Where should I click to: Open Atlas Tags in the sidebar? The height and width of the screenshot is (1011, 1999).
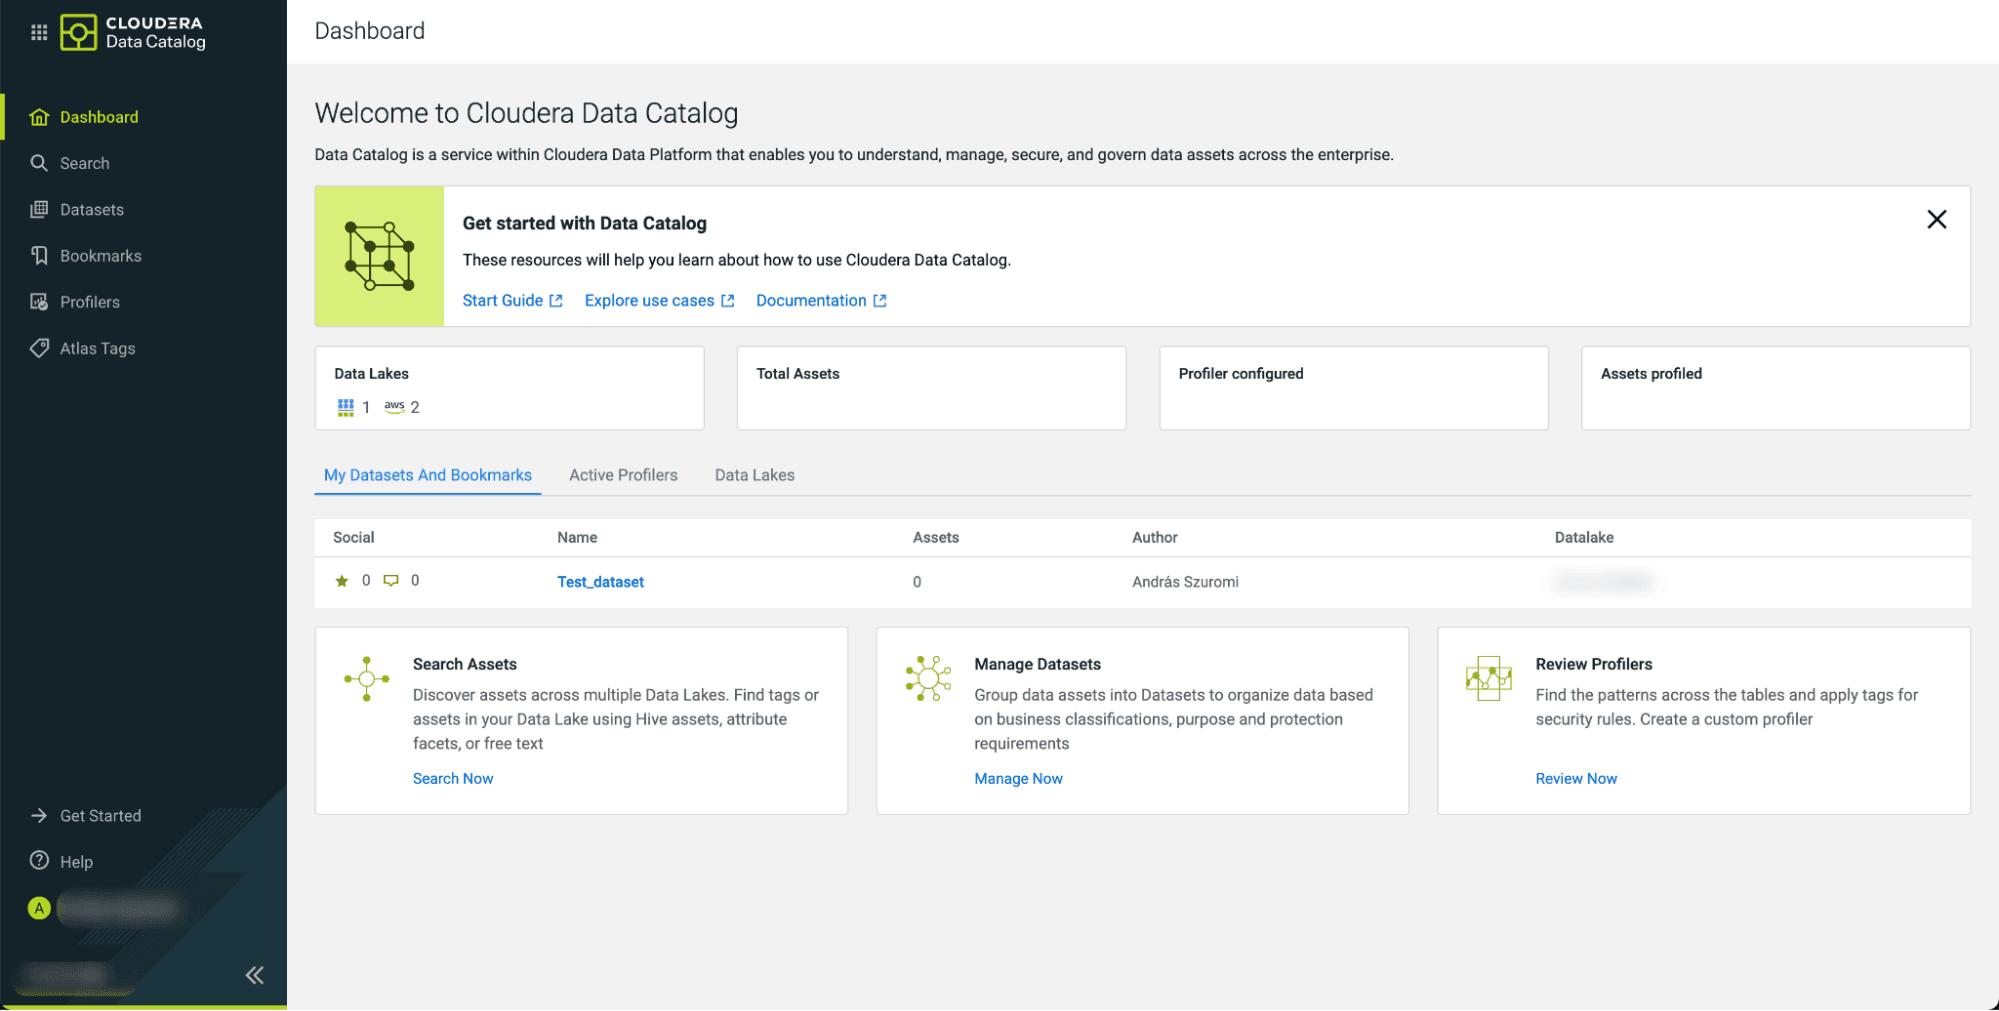point(97,348)
